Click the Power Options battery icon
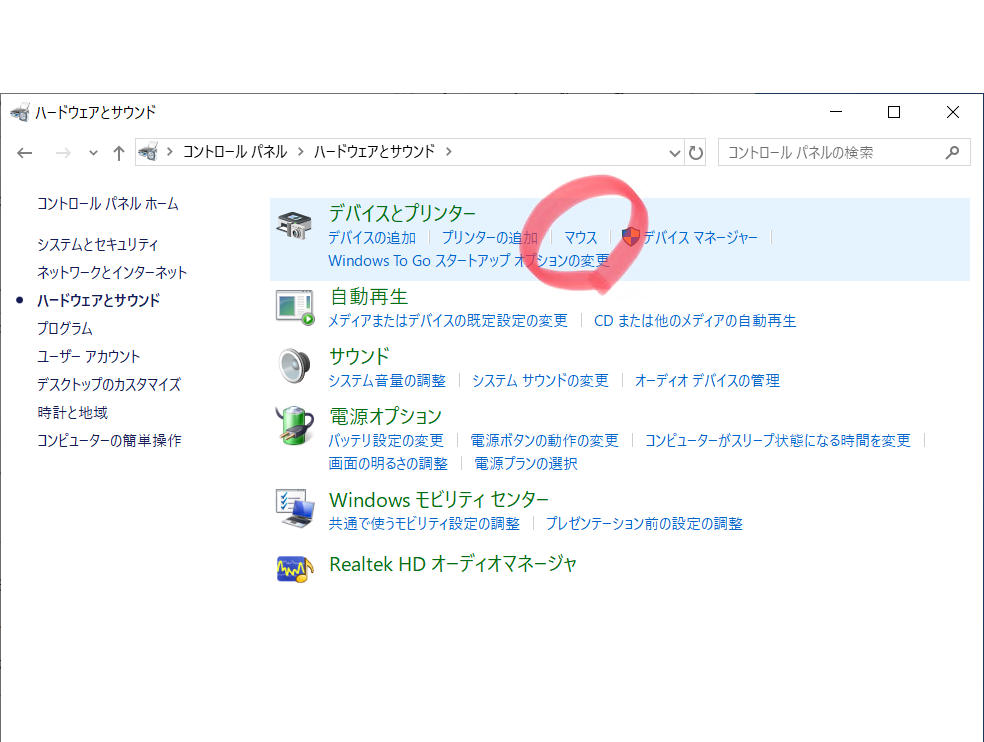 click(x=295, y=427)
